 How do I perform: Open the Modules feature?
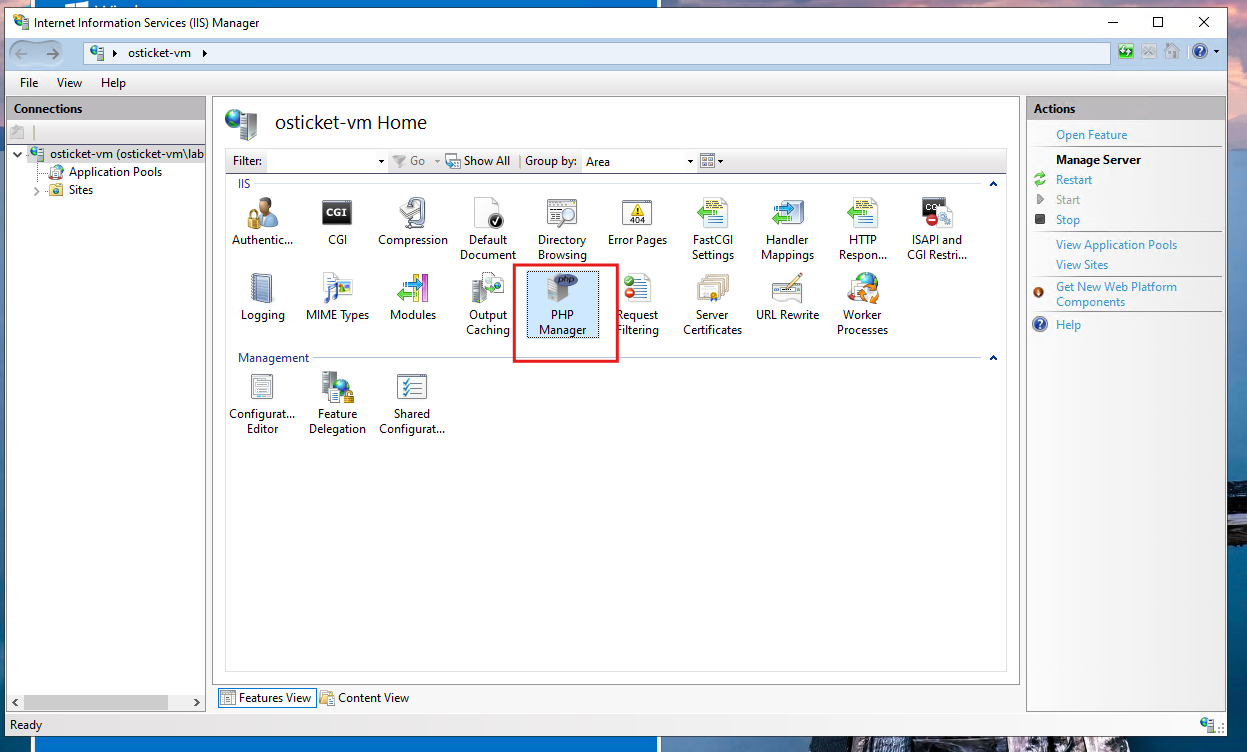(x=413, y=297)
